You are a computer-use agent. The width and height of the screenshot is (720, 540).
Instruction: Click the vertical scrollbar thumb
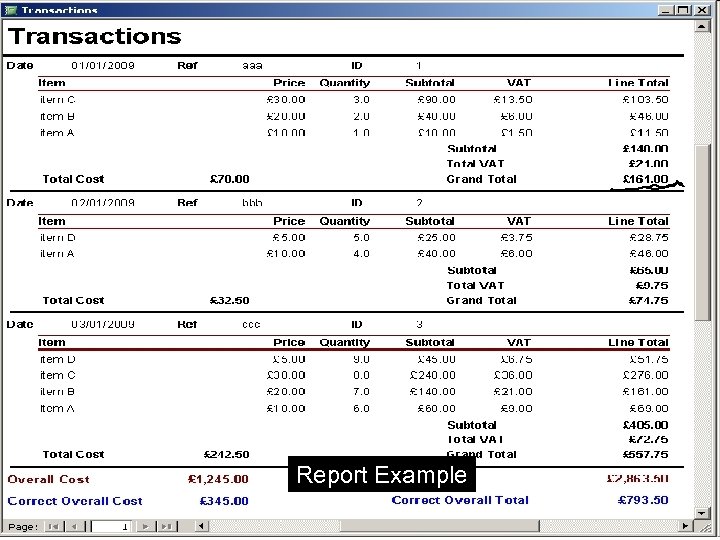tap(703, 232)
